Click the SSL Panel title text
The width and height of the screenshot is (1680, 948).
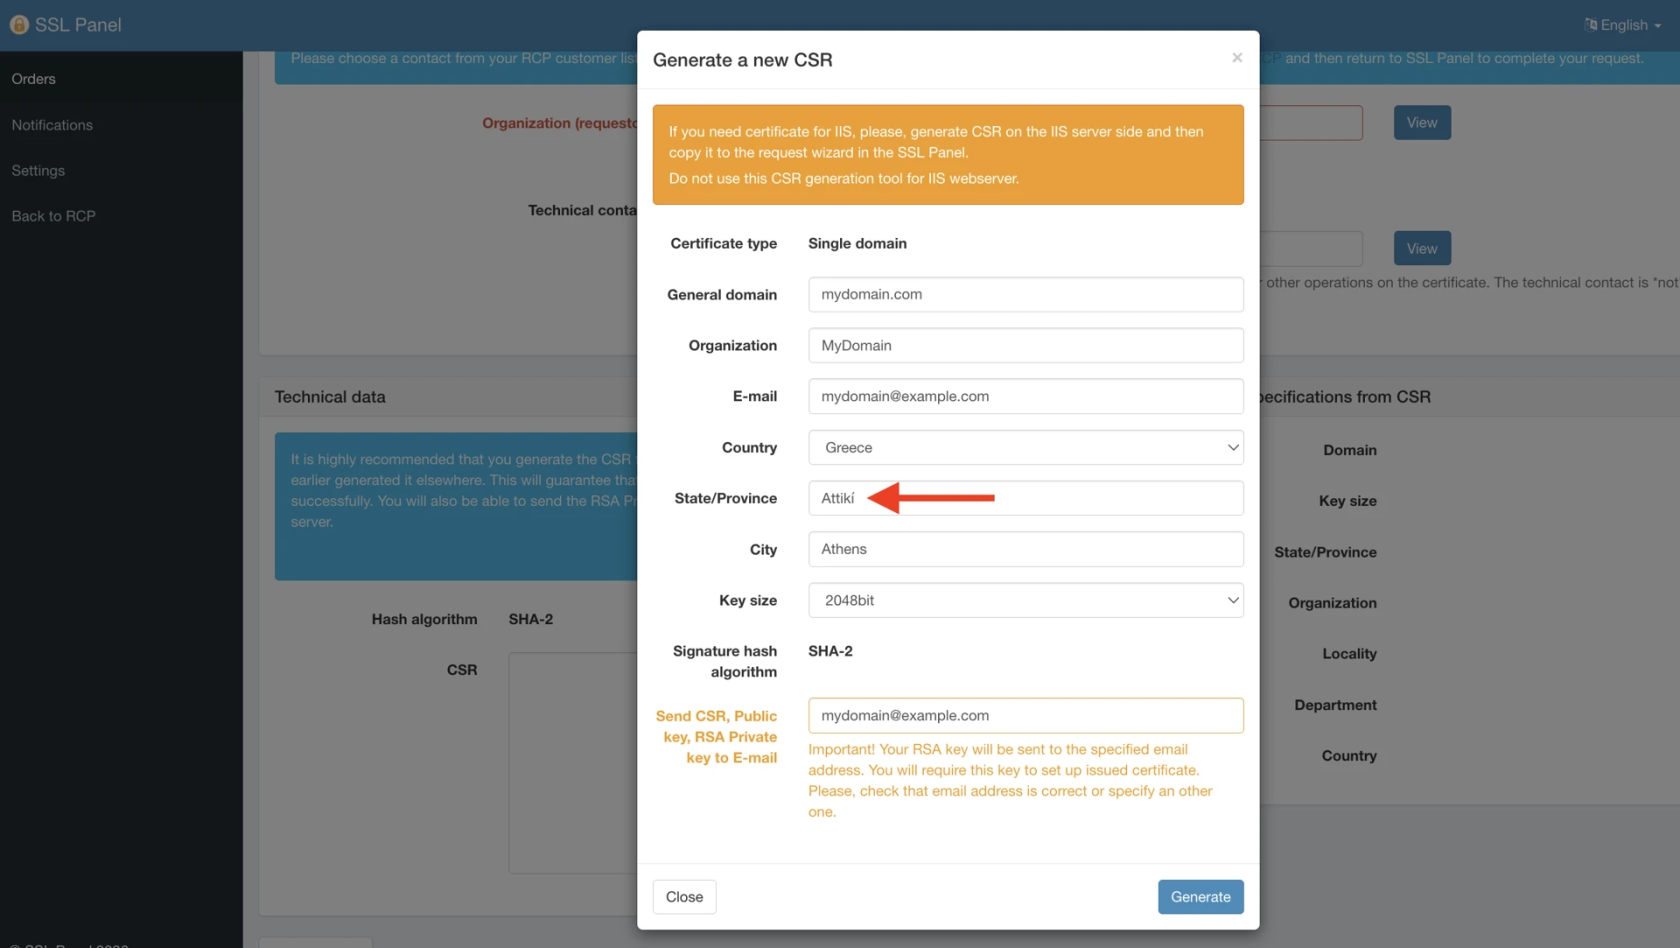coord(78,25)
